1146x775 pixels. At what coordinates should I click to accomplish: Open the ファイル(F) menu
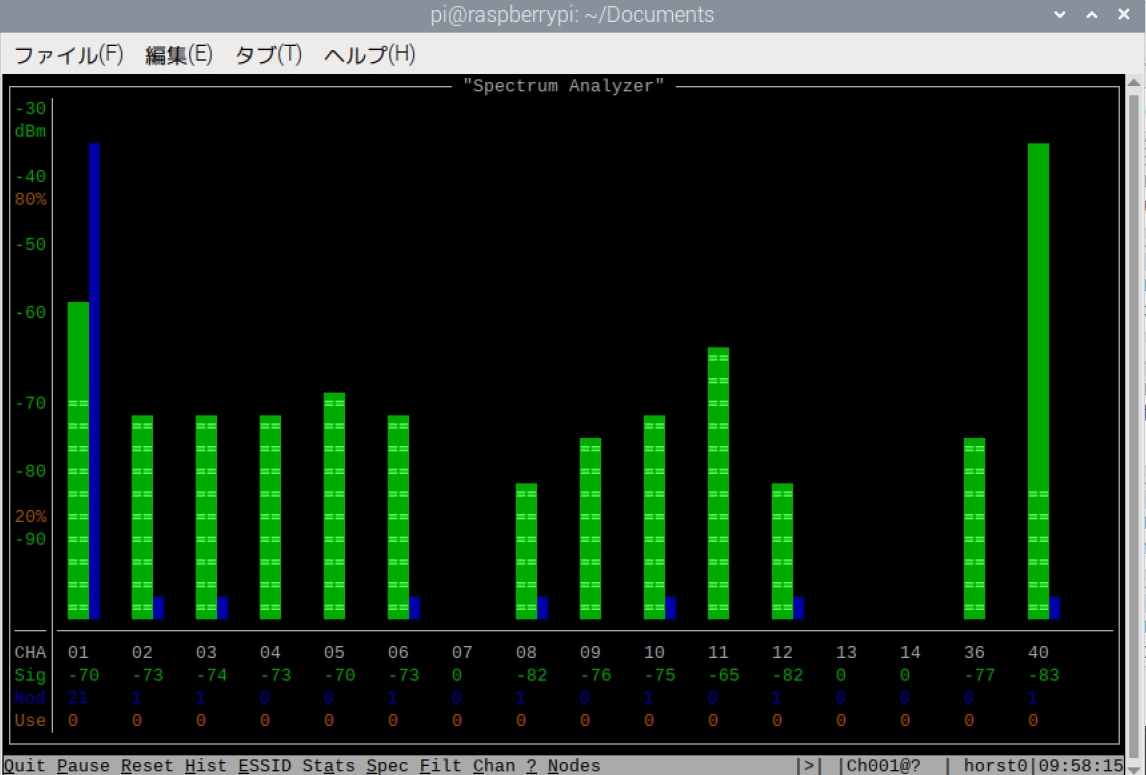pyautogui.click(x=68, y=54)
